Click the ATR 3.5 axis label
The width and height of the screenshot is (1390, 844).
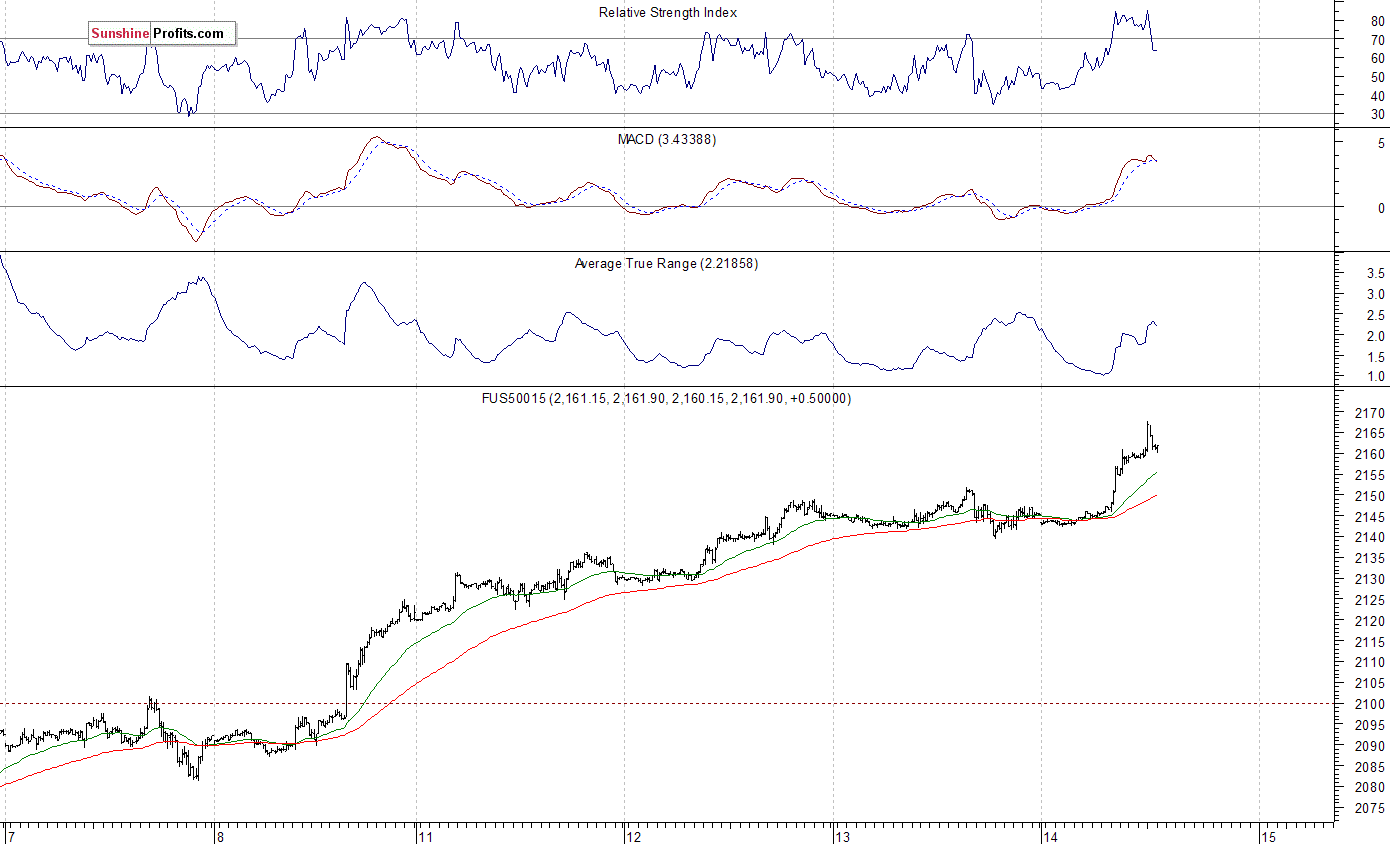pos(1375,273)
